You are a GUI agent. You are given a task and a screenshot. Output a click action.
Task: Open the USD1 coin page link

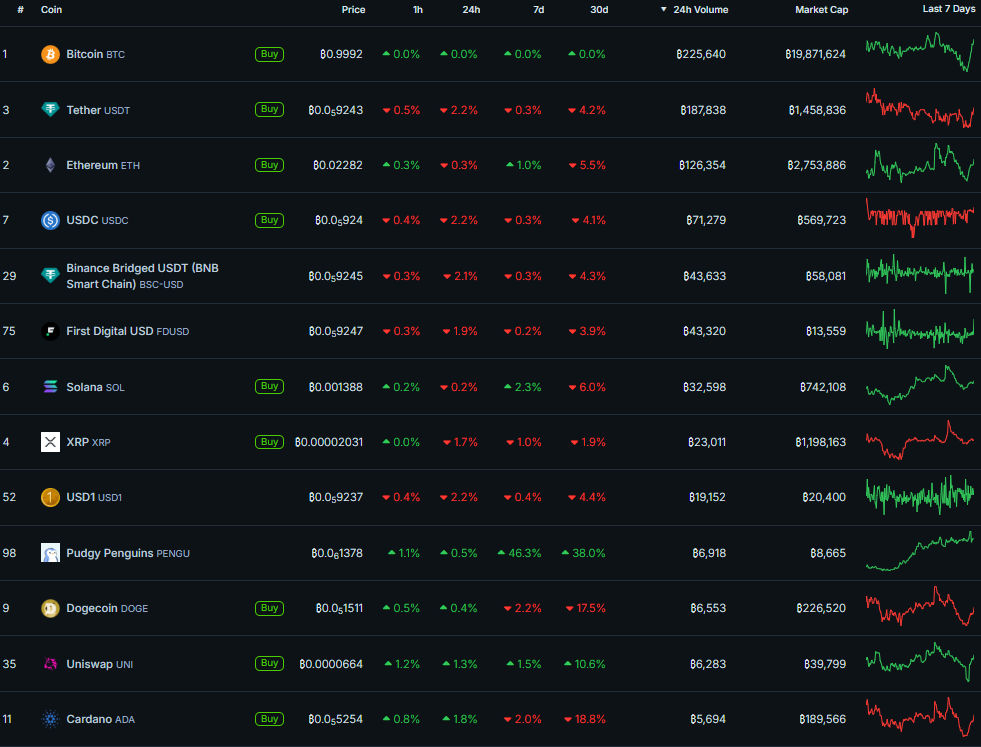(94, 497)
